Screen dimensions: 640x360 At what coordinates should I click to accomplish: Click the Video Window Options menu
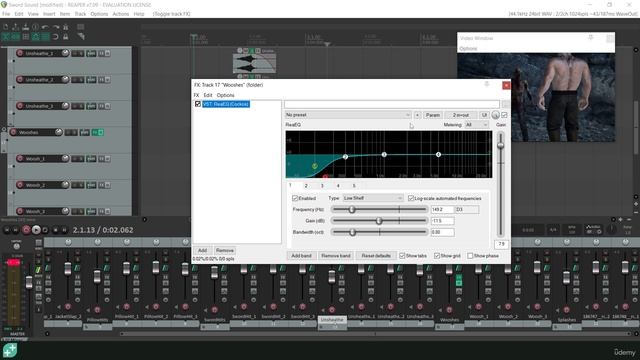[468, 49]
